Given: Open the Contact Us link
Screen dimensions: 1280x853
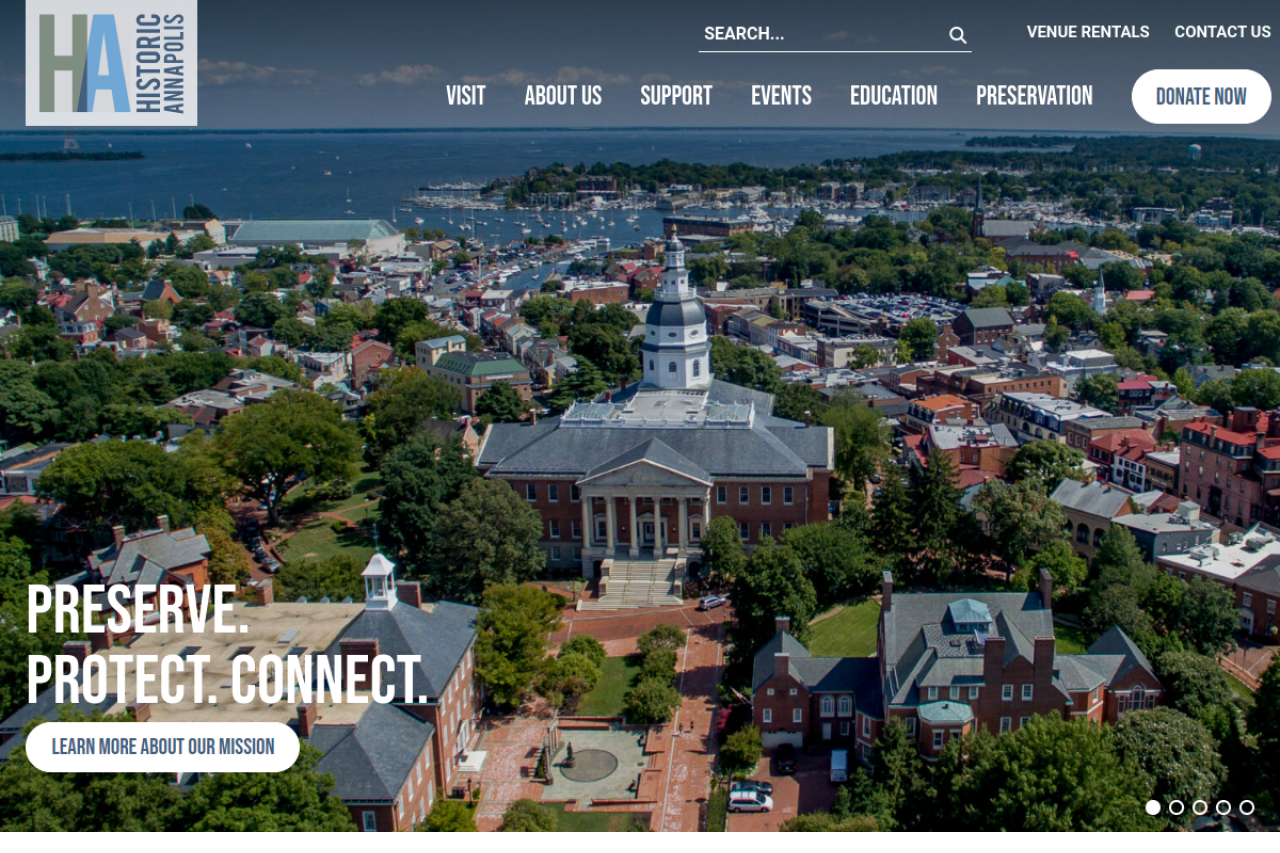Looking at the screenshot, I should [1222, 32].
